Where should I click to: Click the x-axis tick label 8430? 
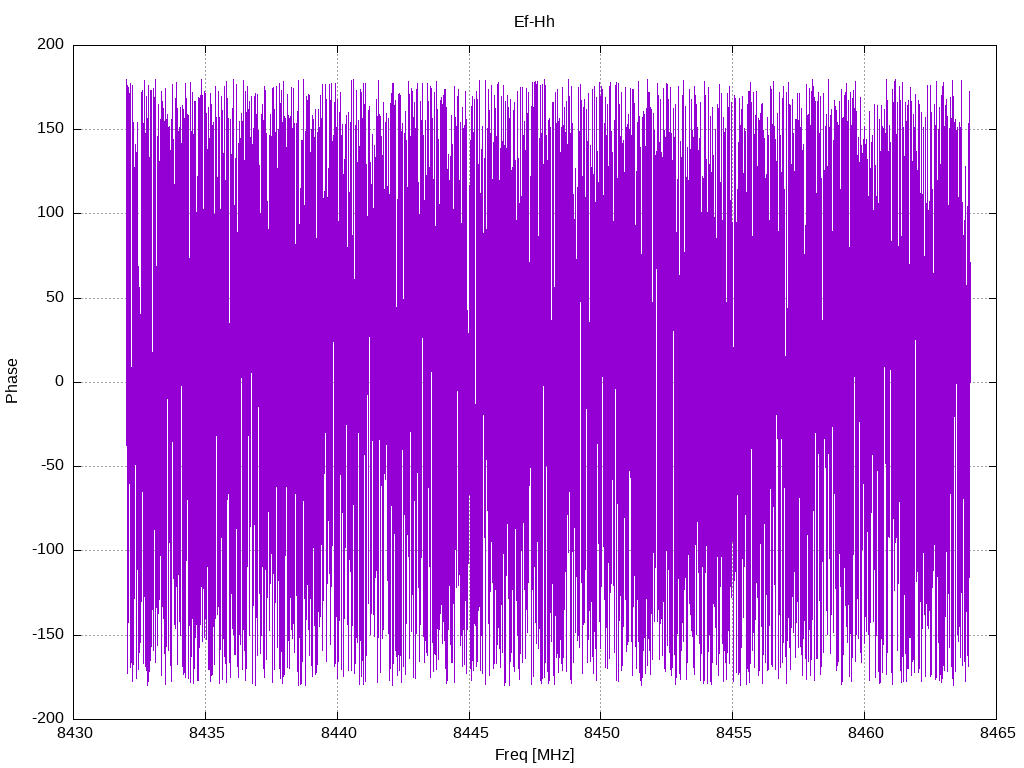(x=75, y=733)
